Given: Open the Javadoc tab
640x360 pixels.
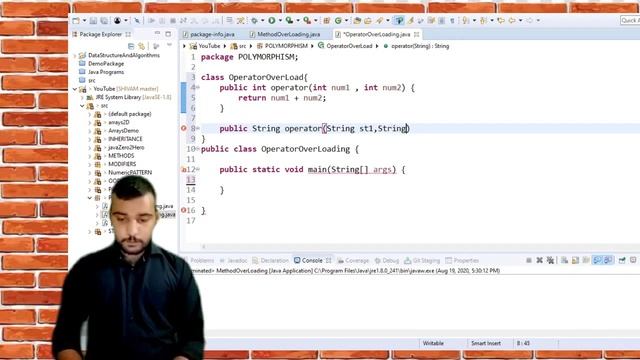Looking at the screenshot, I should click(x=233, y=260).
